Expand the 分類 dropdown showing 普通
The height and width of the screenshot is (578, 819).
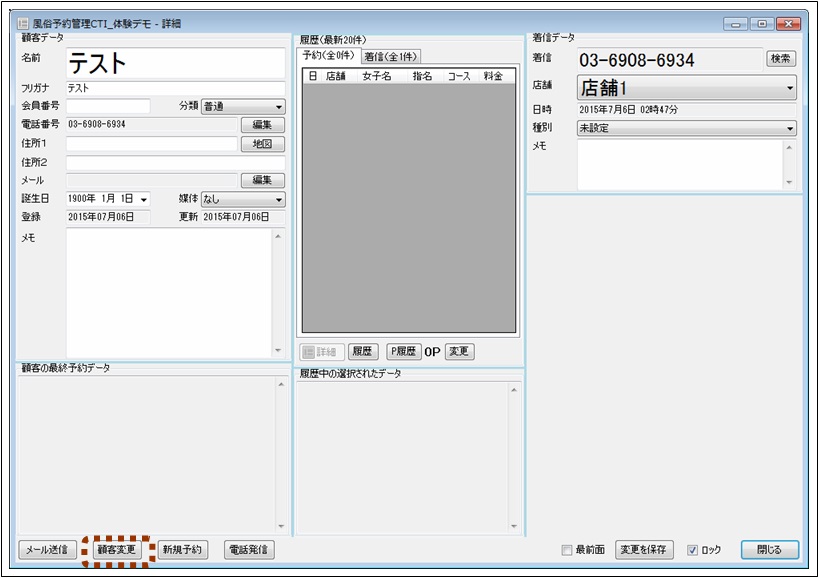coord(243,107)
